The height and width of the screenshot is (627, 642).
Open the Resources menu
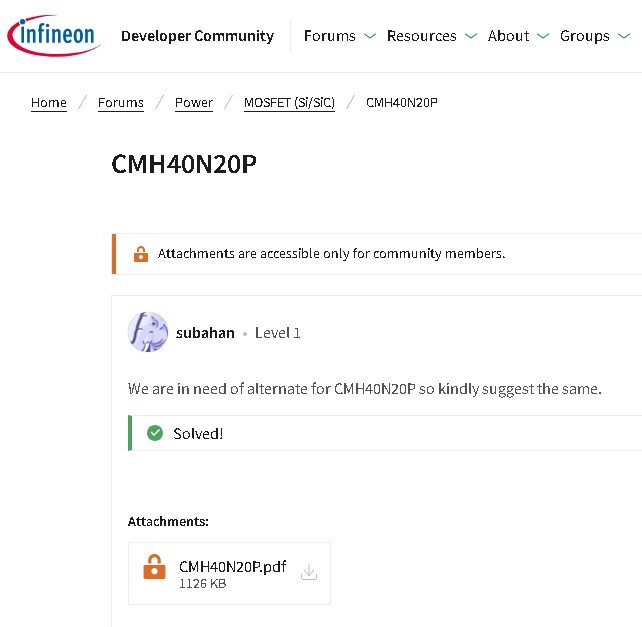tap(421, 36)
